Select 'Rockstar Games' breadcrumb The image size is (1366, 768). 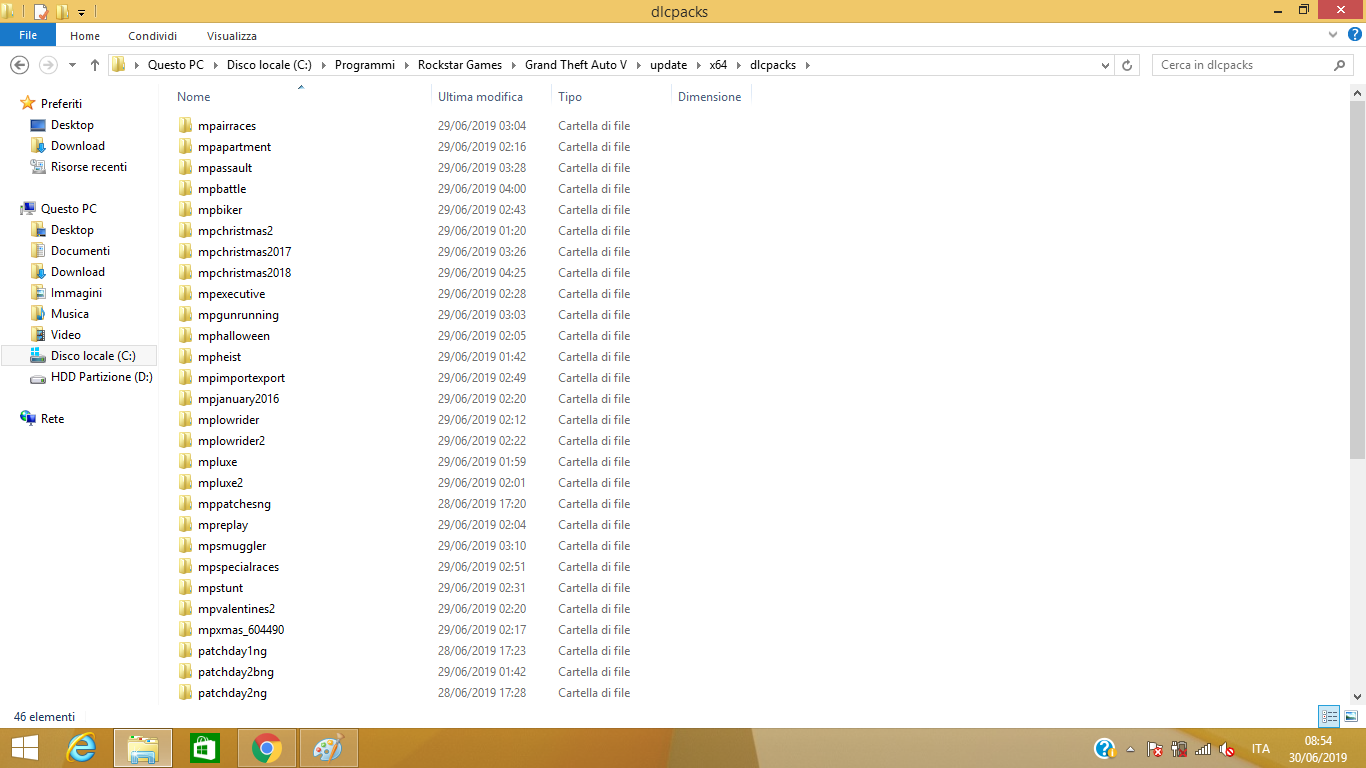pyautogui.click(x=460, y=65)
